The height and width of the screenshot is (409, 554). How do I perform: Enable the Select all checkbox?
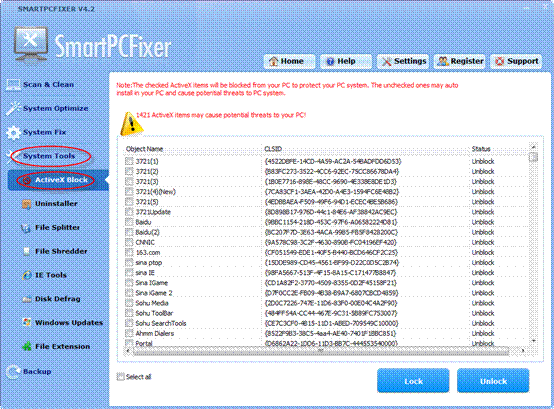121,377
